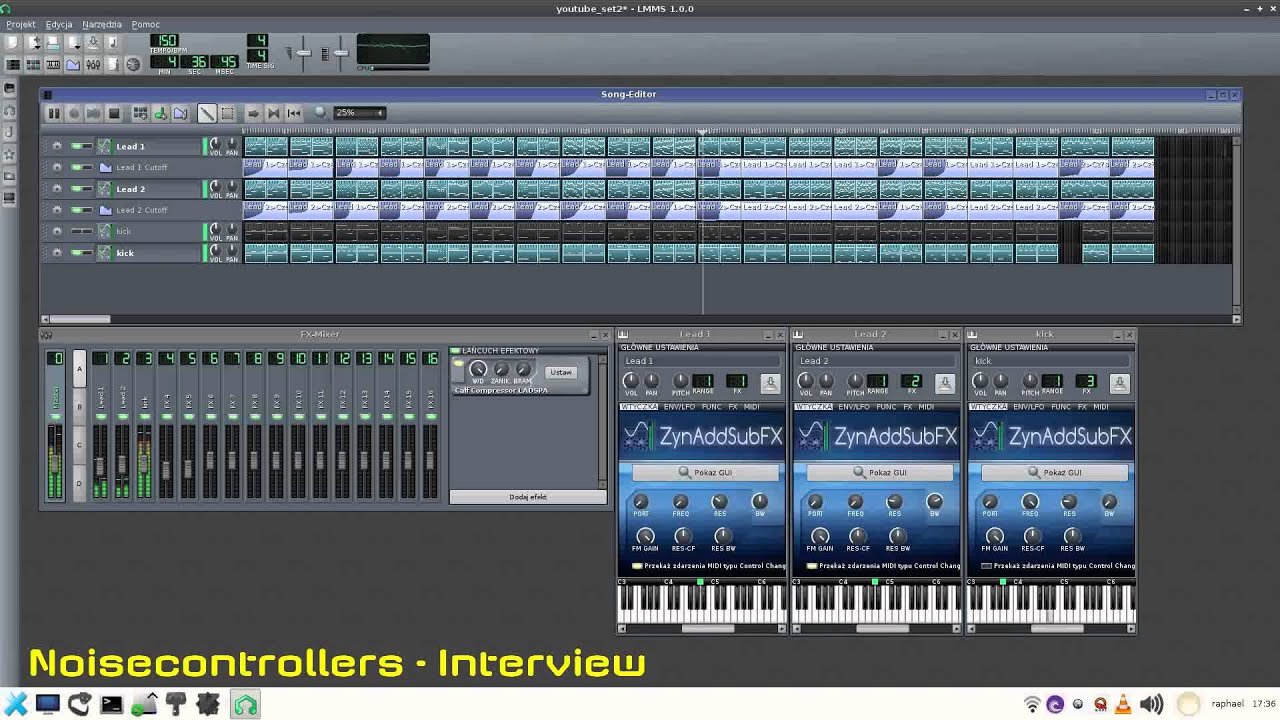Create a new project from the main toolbar
The height and width of the screenshot is (720, 1280).
tap(12, 43)
